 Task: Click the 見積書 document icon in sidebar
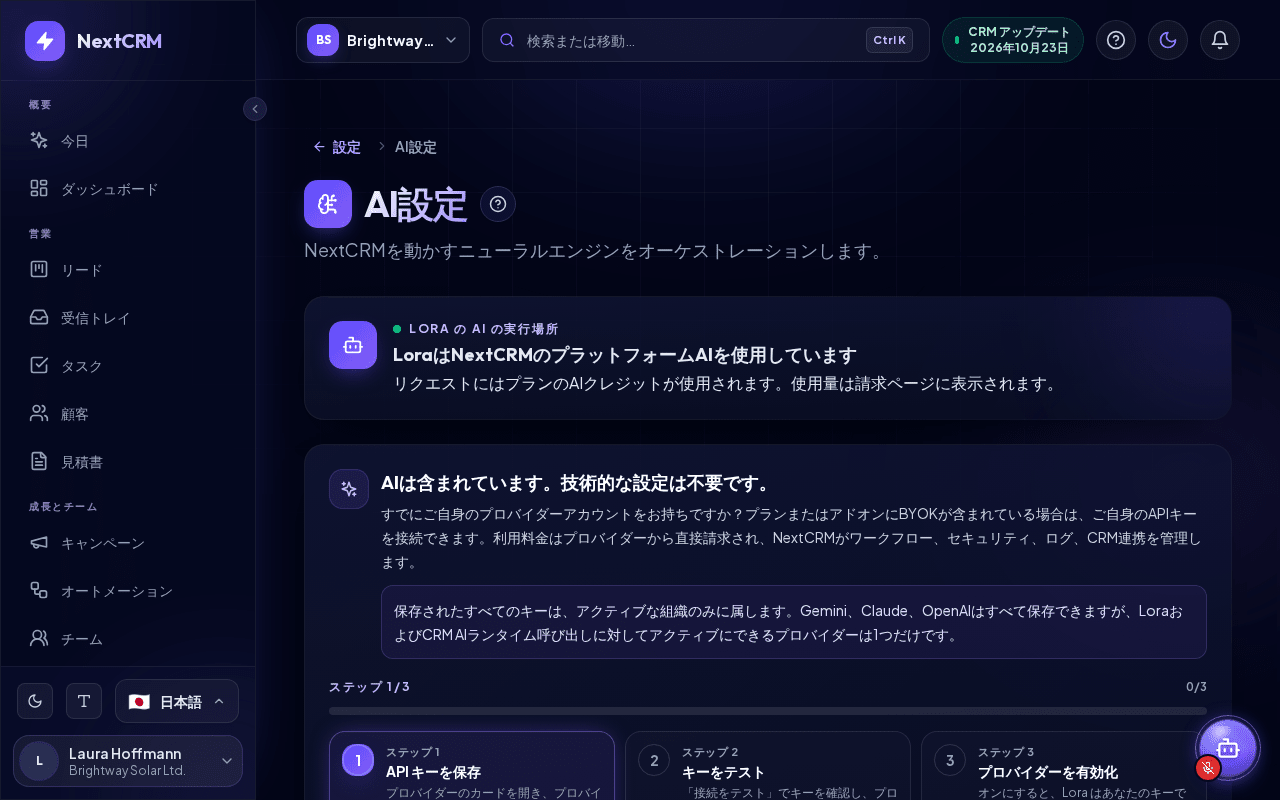click(39, 462)
